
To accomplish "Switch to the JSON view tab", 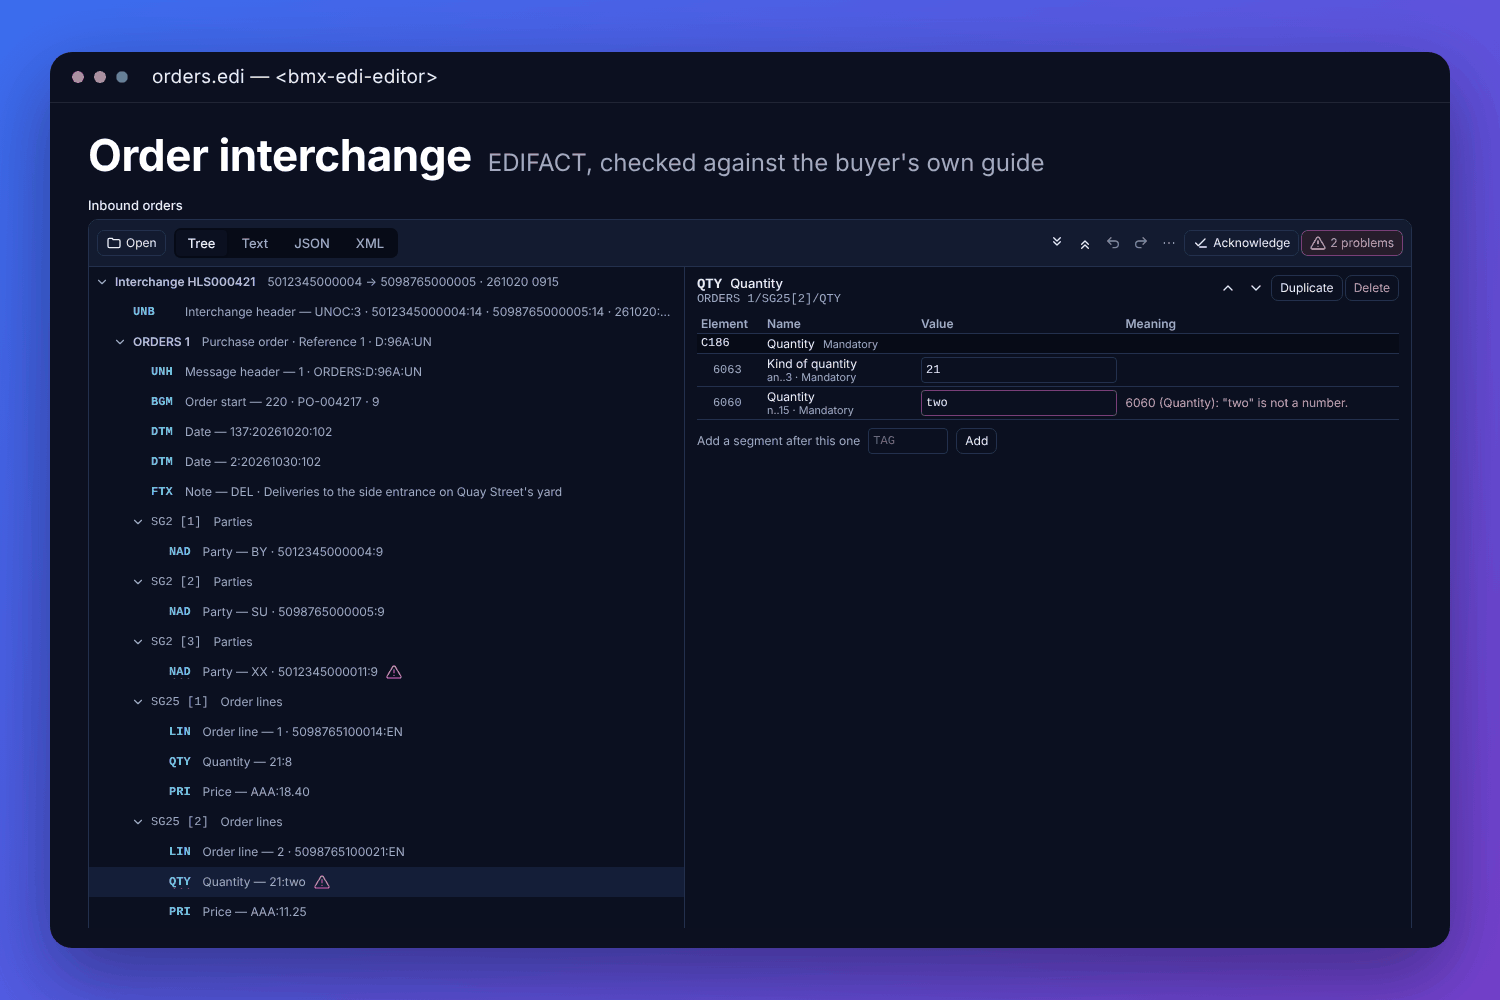I will click(x=312, y=243).
